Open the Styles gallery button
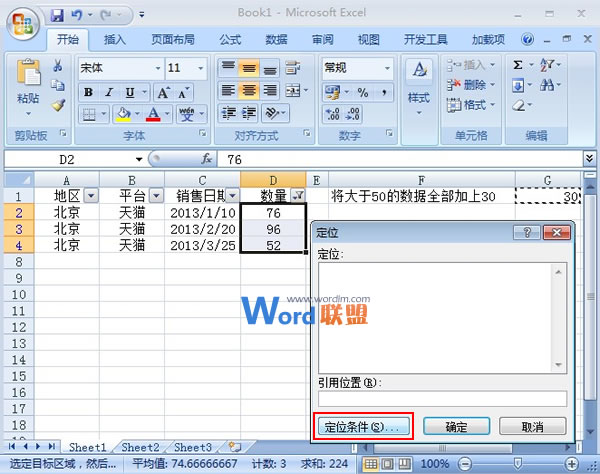 [419, 86]
